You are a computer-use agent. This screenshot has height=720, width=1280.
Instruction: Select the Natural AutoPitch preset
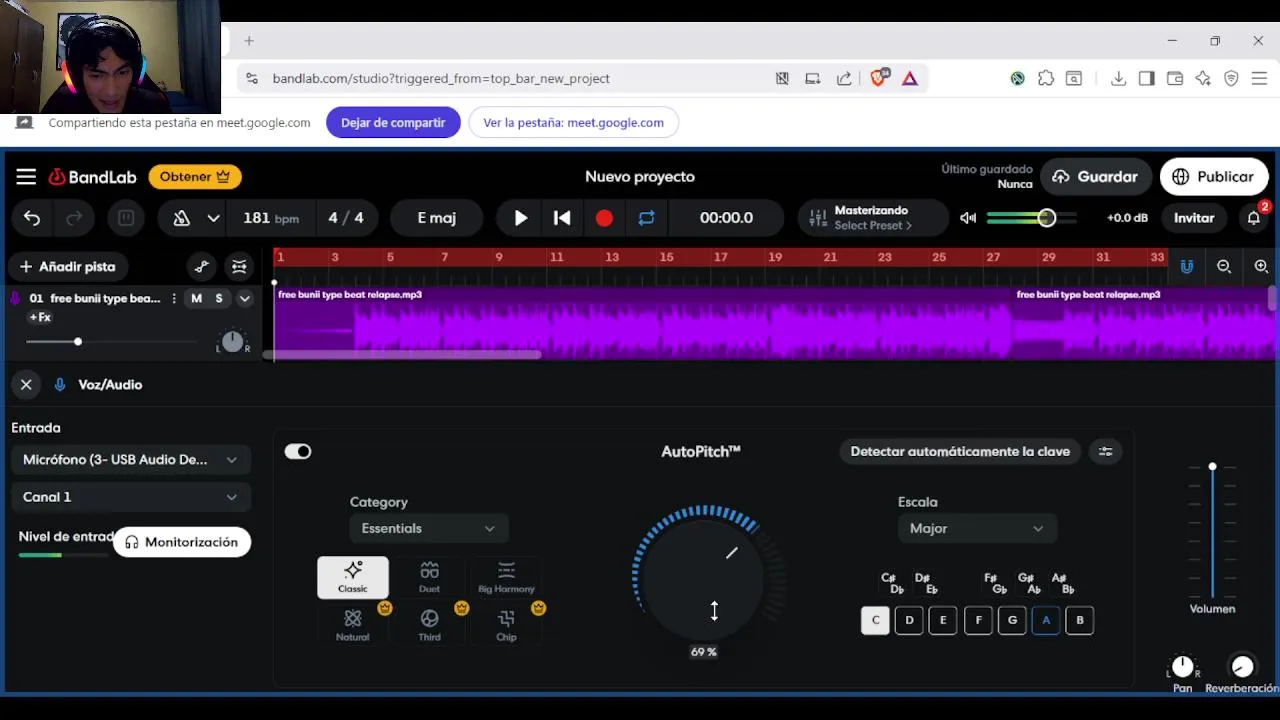(x=353, y=625)
